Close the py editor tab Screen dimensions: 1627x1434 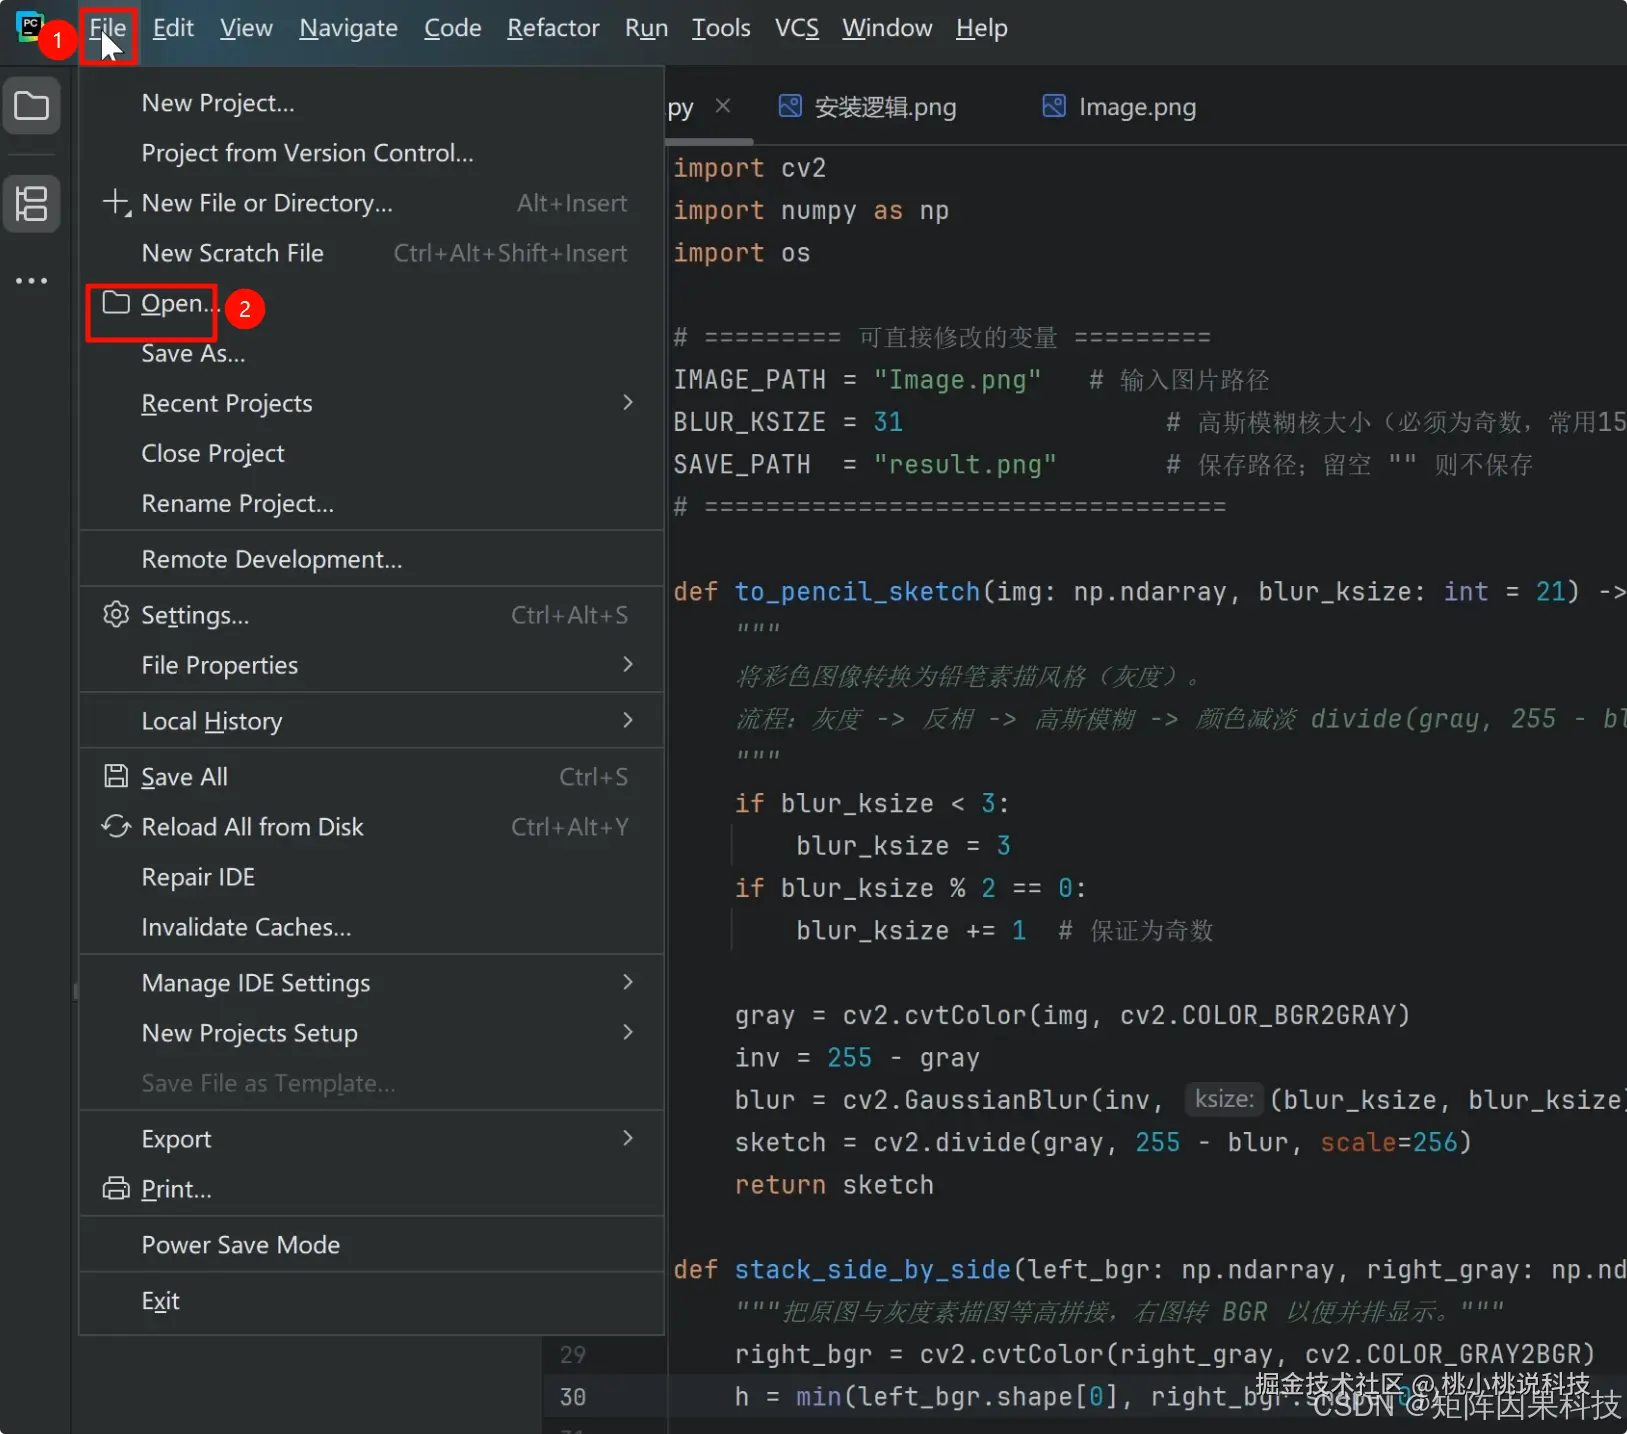(723, 105)
